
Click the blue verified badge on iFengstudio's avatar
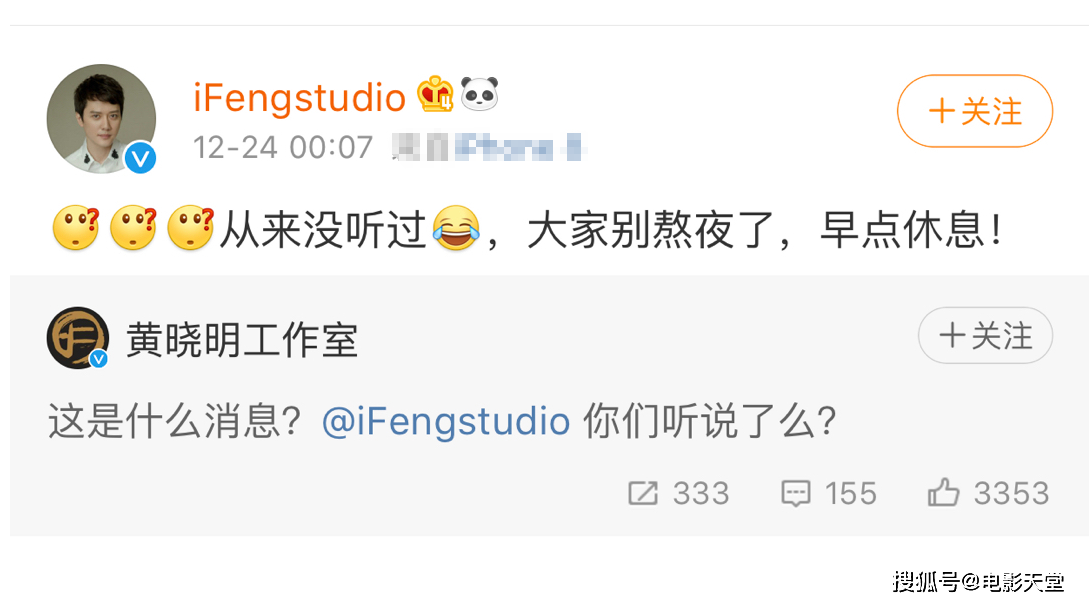141,156
